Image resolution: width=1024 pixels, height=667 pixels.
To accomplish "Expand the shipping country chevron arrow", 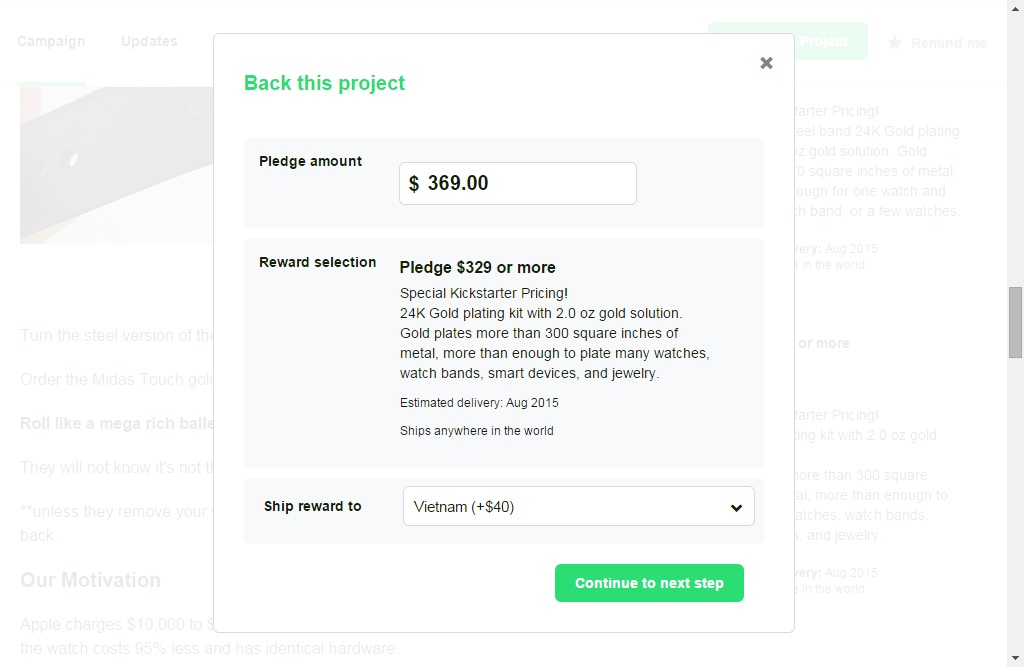I will [736, 507].
